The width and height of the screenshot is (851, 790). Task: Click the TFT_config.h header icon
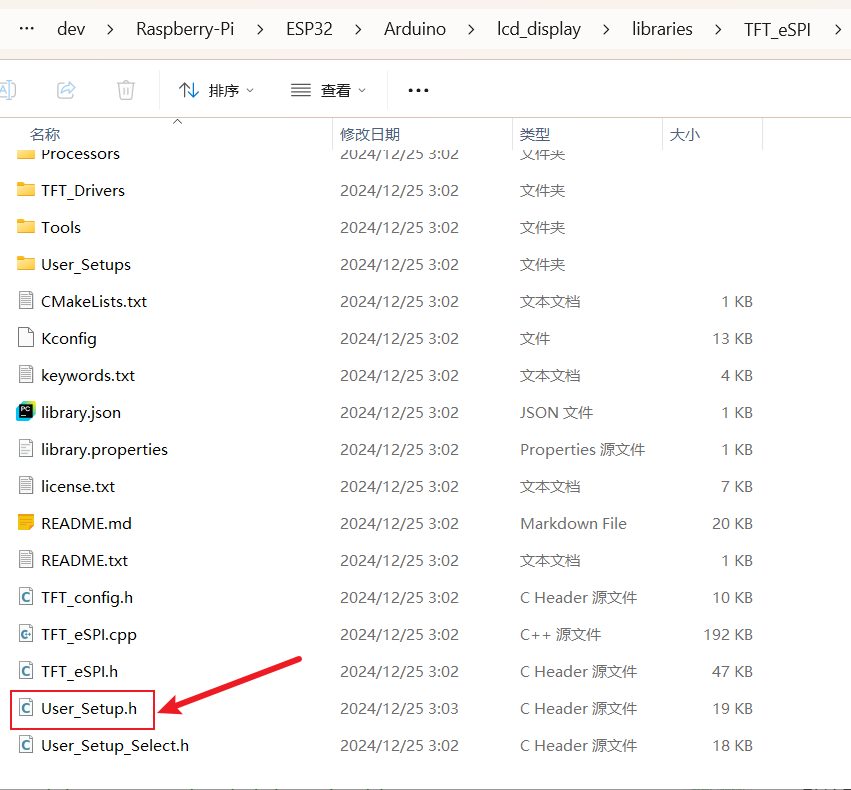click(26, 596)
